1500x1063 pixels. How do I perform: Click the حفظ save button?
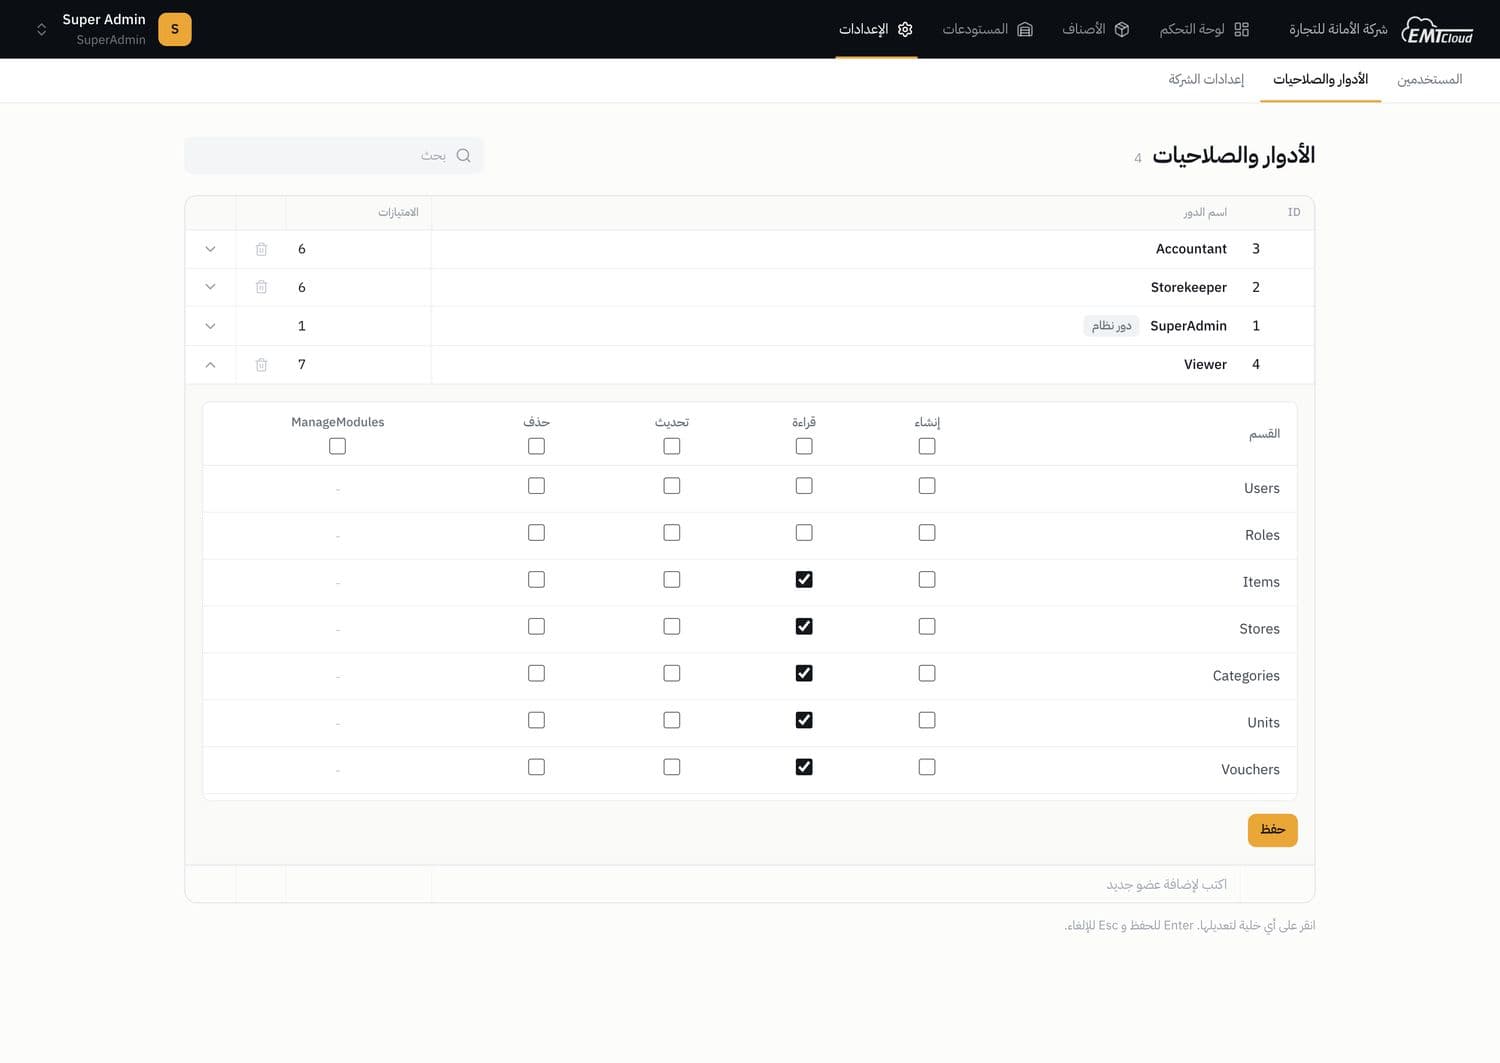[x=1272, y=830]
